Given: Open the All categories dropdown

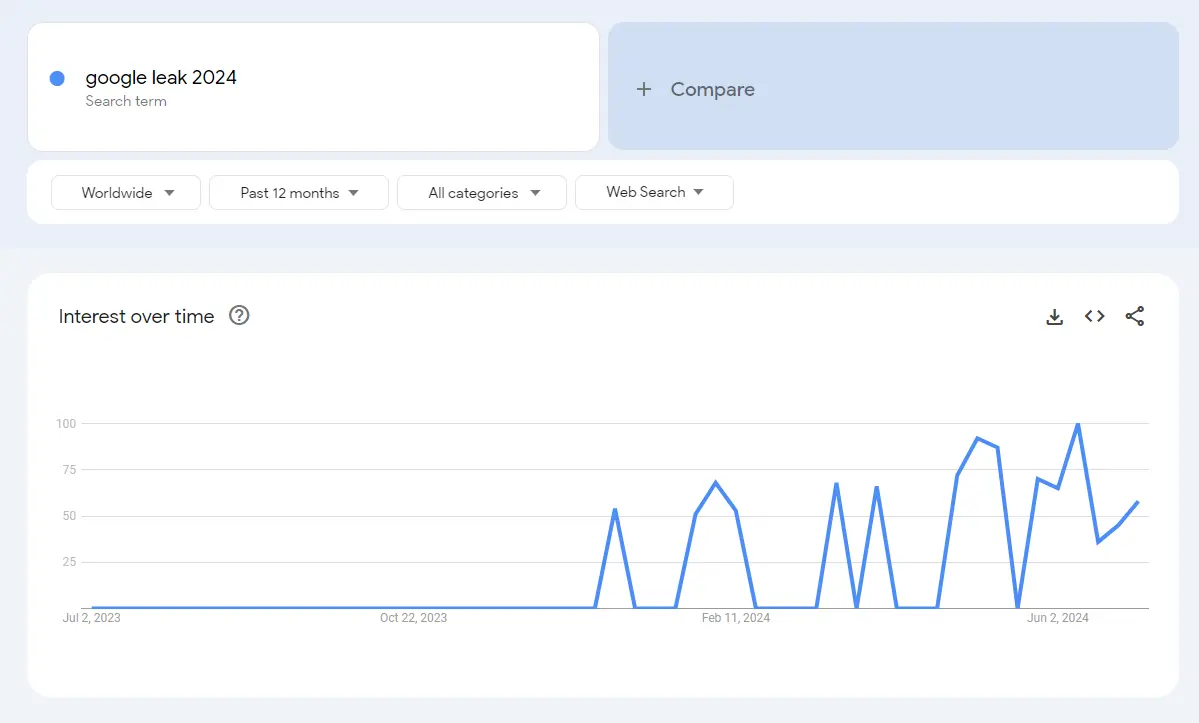Looking at the screenshot, I should 482,193.
